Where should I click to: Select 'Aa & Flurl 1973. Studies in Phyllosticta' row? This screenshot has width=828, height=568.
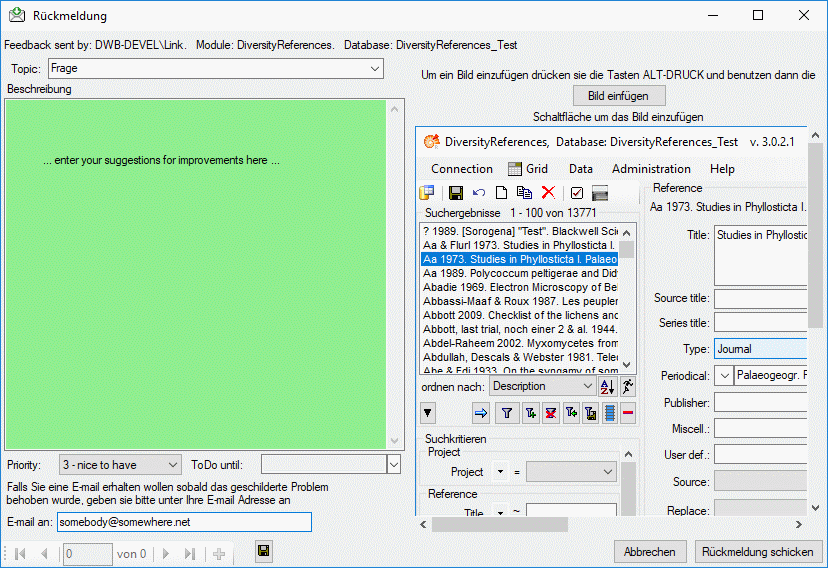pos(520,245)
